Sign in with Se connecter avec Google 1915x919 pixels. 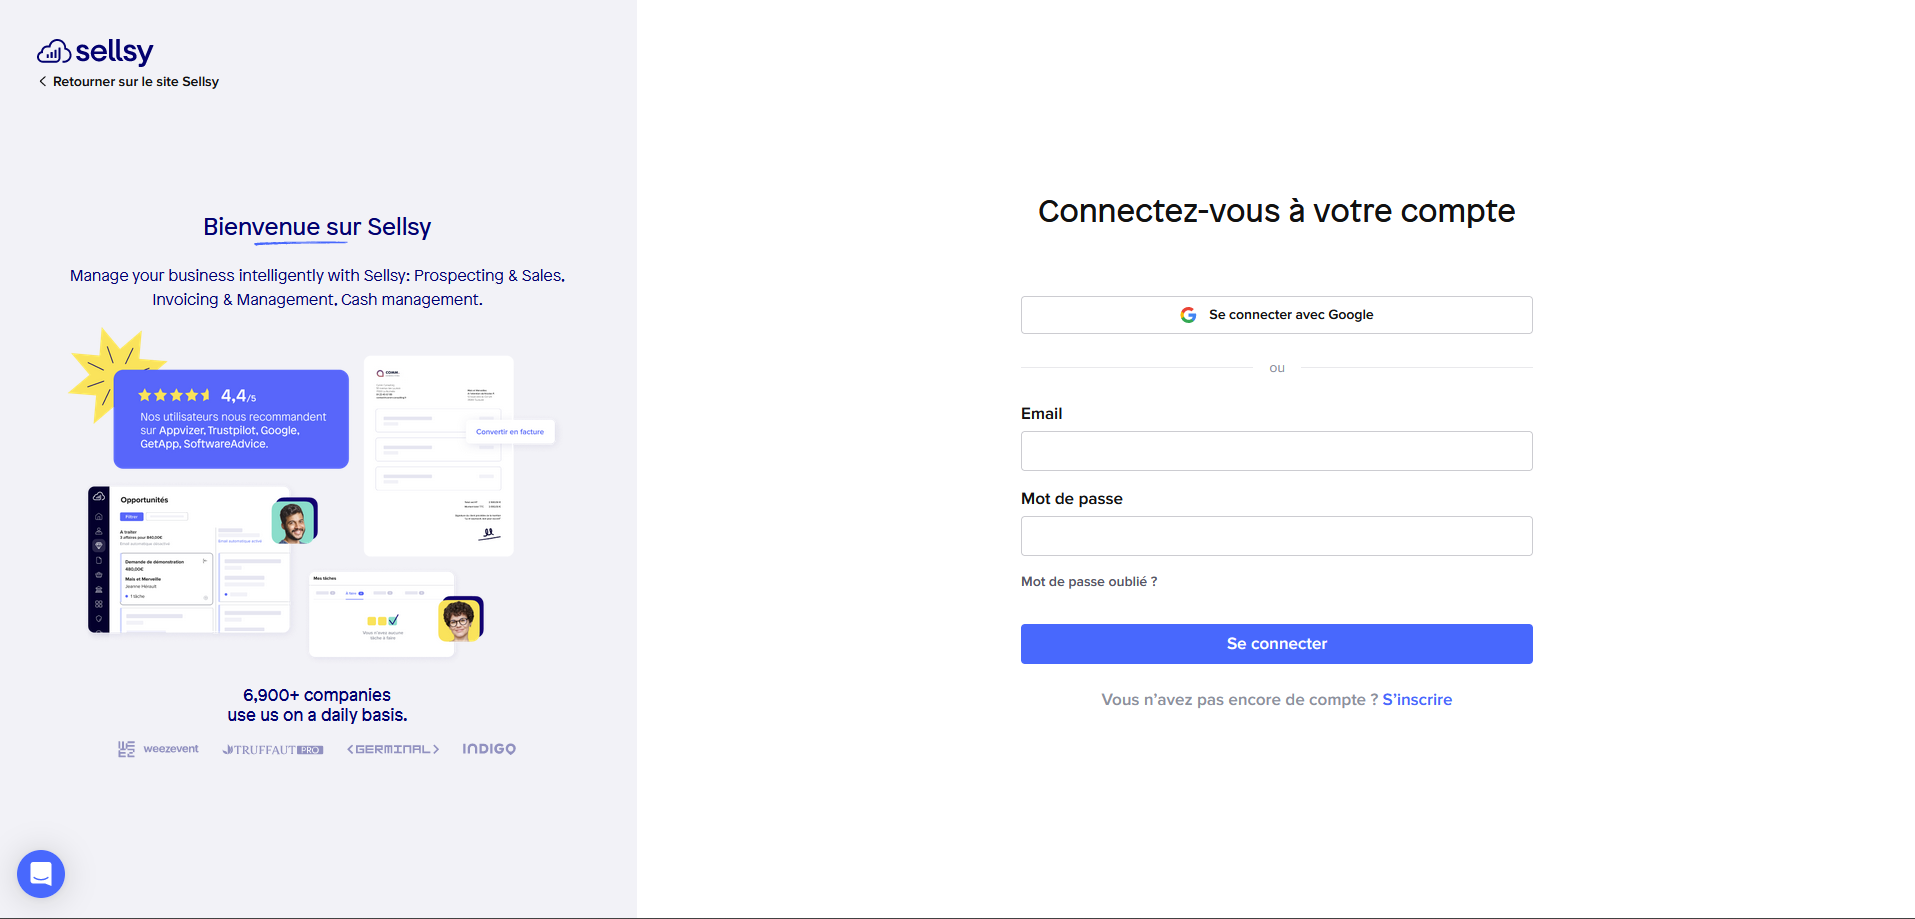1277,315
